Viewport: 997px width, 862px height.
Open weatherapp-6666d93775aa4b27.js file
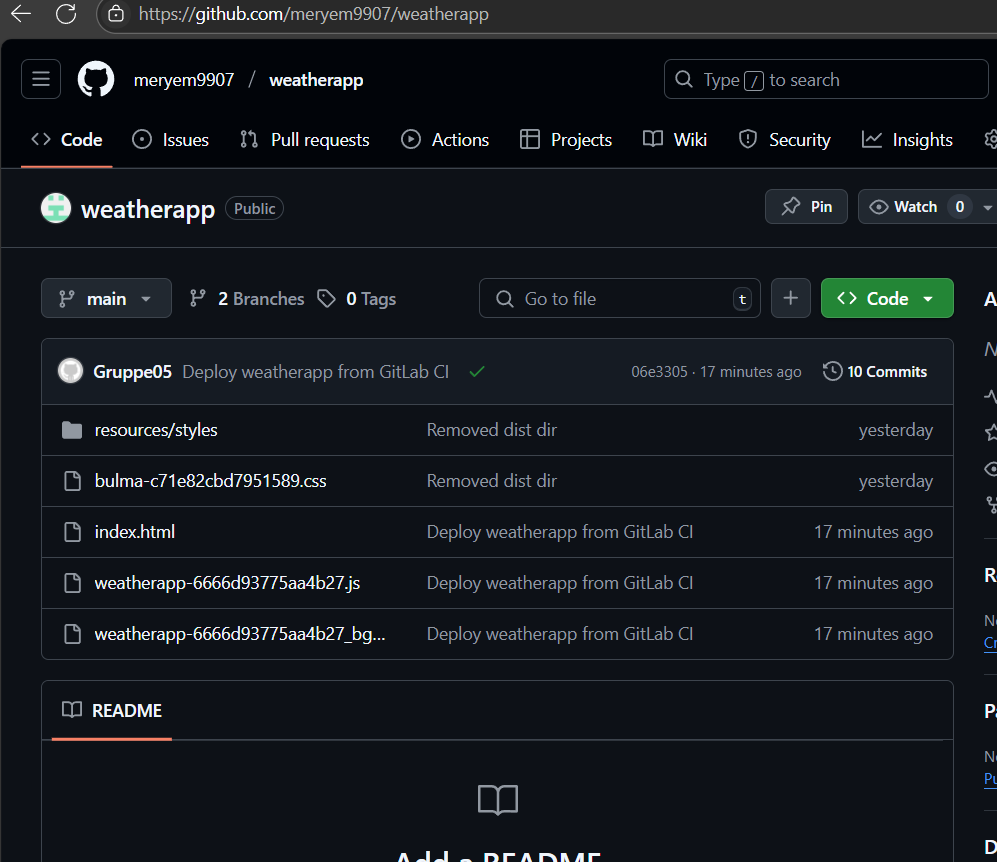[x=227, y=583]
